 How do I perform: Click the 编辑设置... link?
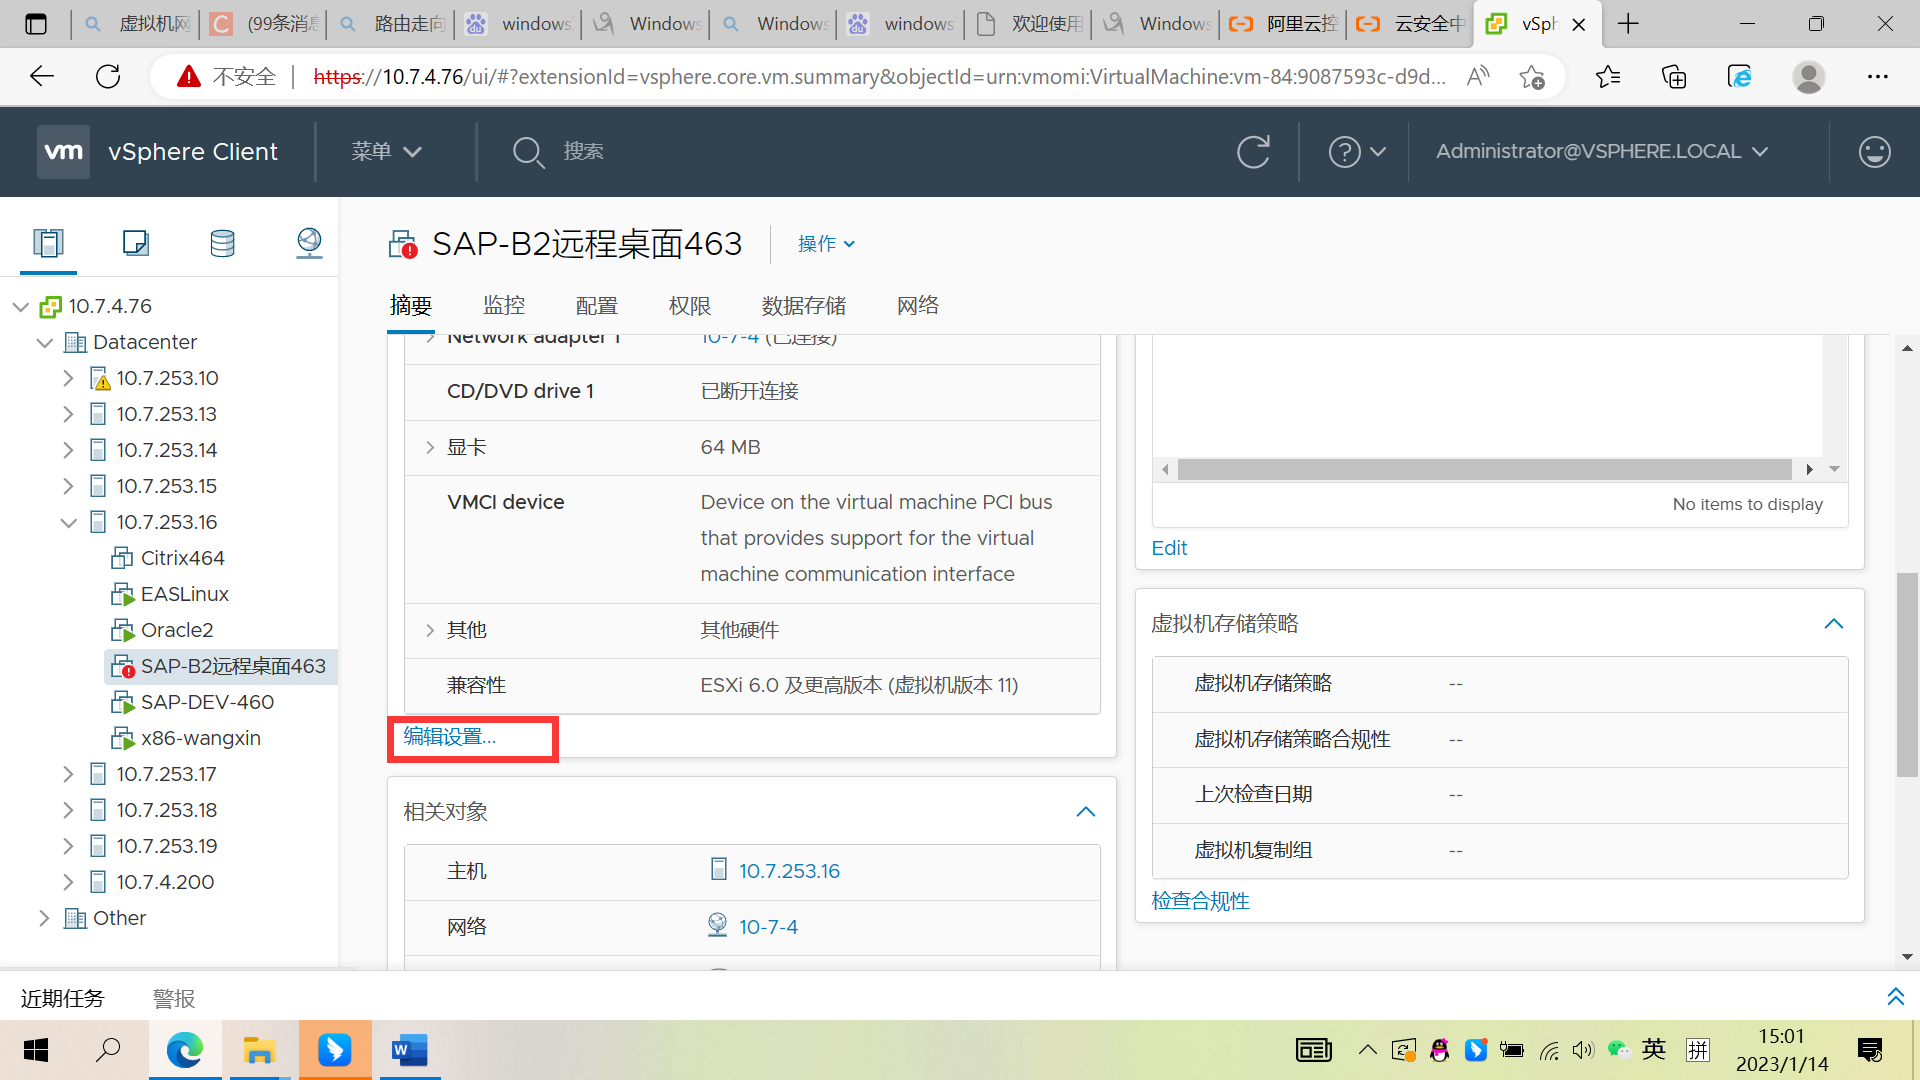tap(450, 737)
